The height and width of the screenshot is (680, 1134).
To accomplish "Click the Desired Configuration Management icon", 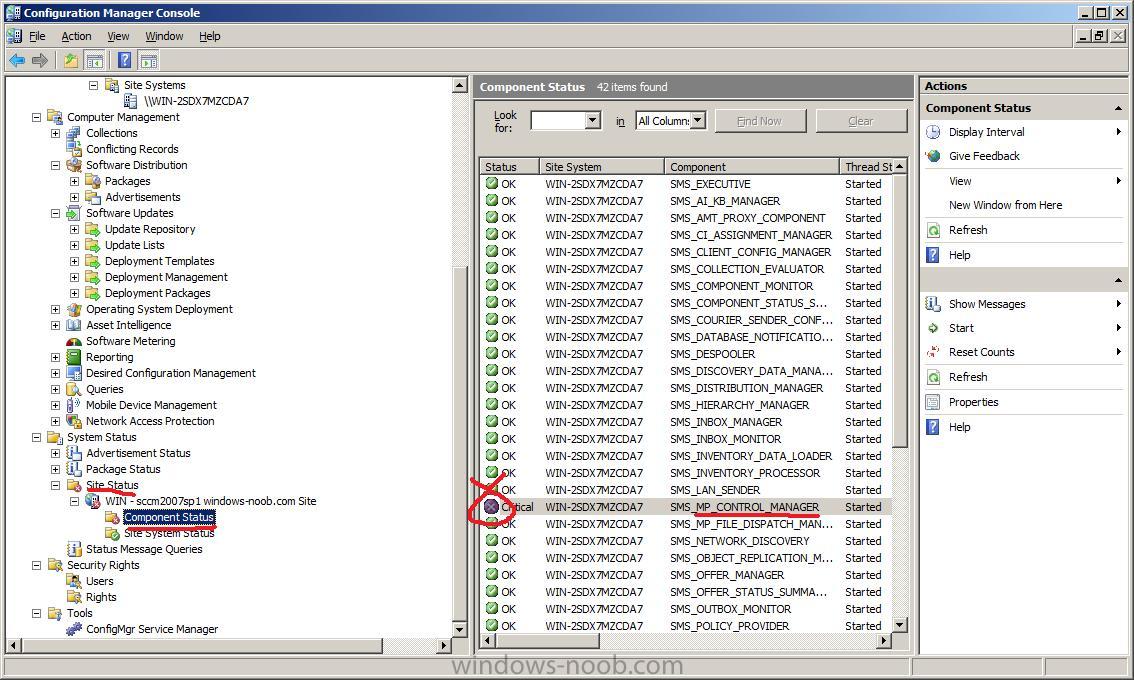I will [73, 373].
